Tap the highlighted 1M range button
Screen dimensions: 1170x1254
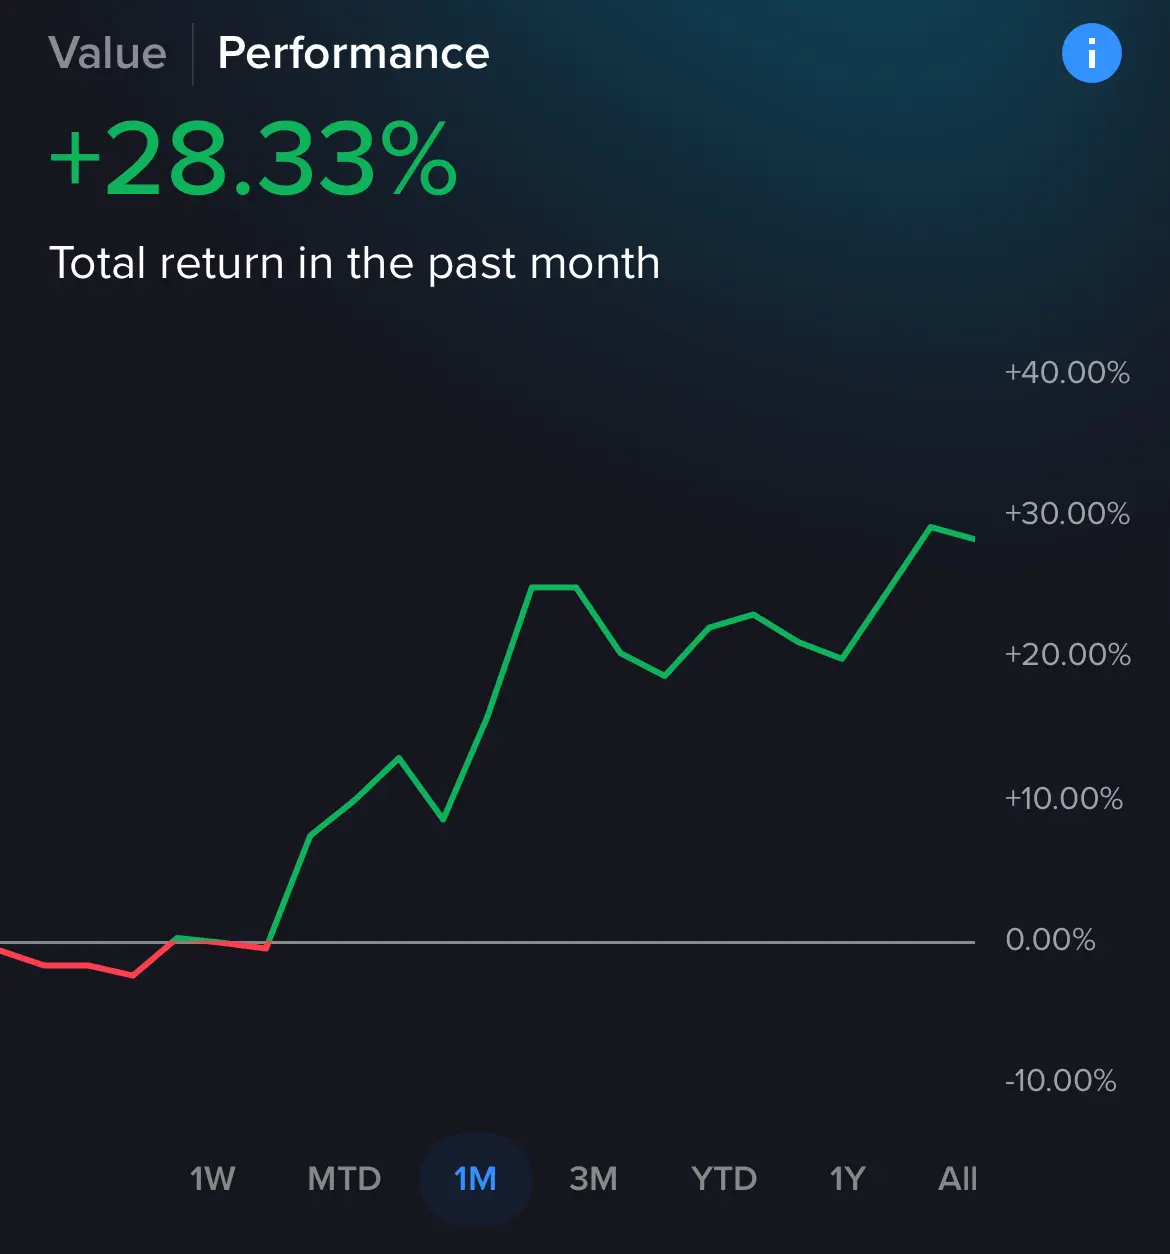(x=475, y=1179)
